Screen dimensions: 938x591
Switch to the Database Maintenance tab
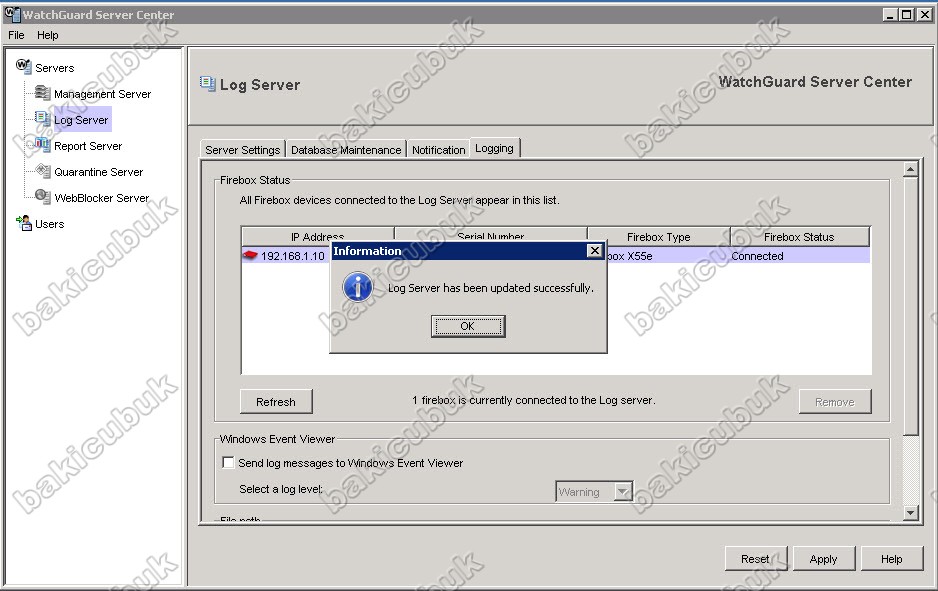(x=346, y=150)
